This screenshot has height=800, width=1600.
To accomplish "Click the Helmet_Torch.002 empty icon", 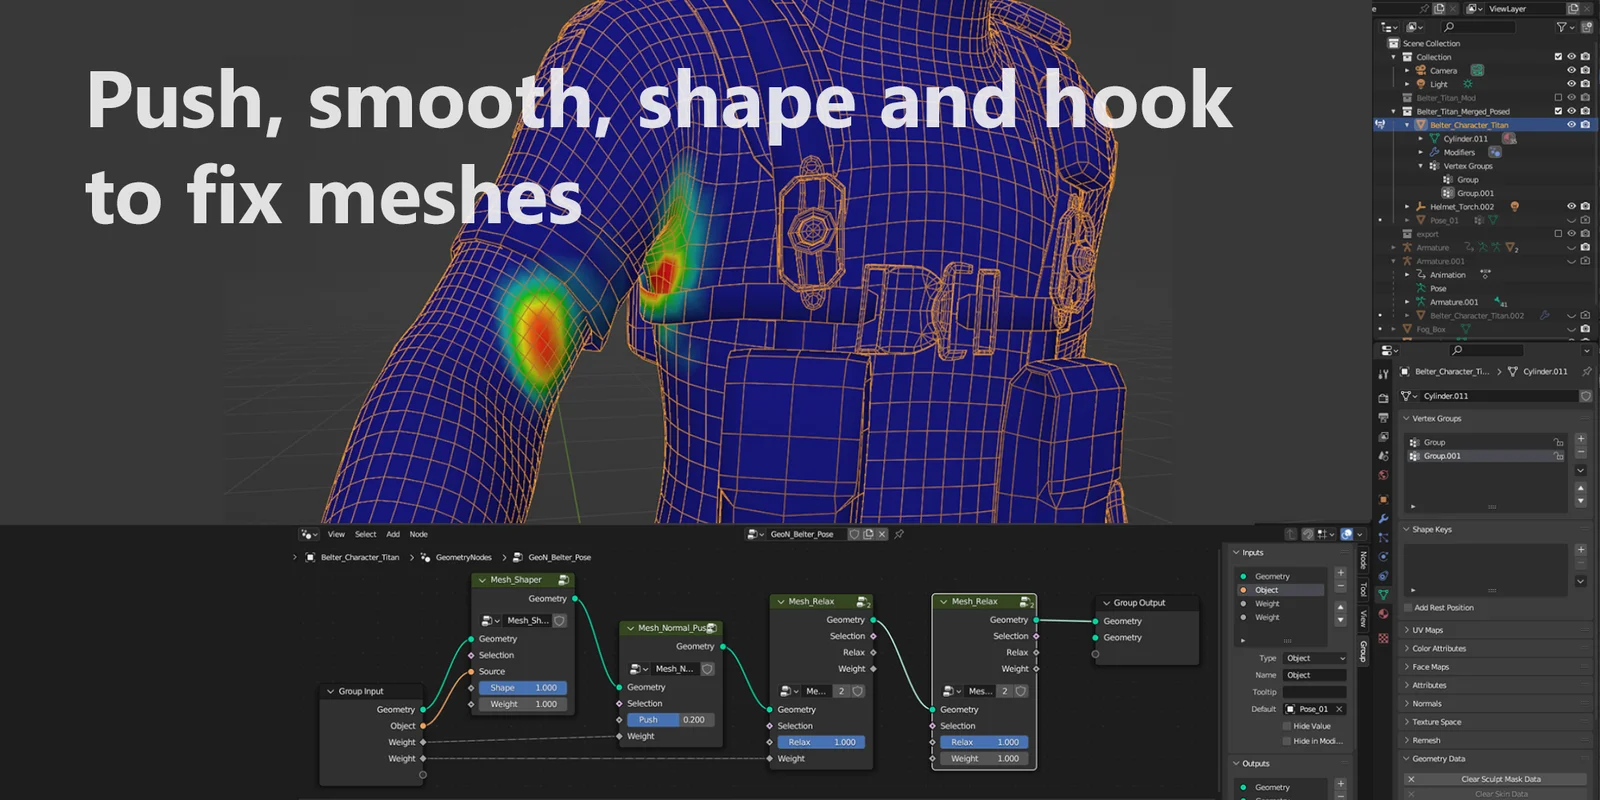I will [1421, 206].
